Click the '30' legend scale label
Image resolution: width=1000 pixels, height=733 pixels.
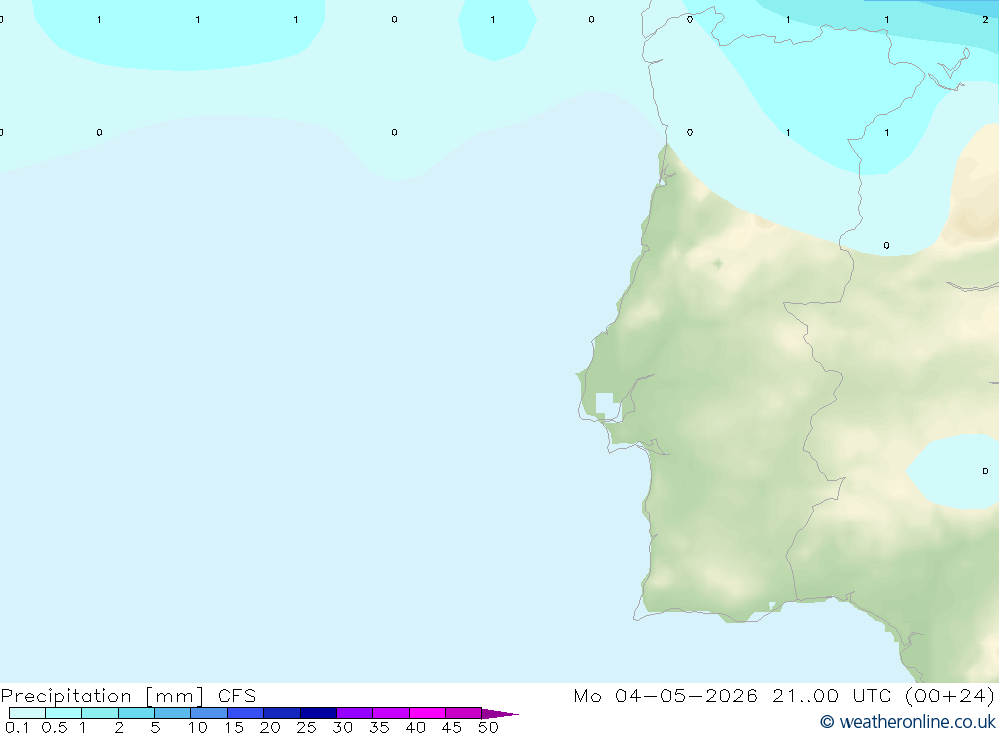tap(343, 727)
